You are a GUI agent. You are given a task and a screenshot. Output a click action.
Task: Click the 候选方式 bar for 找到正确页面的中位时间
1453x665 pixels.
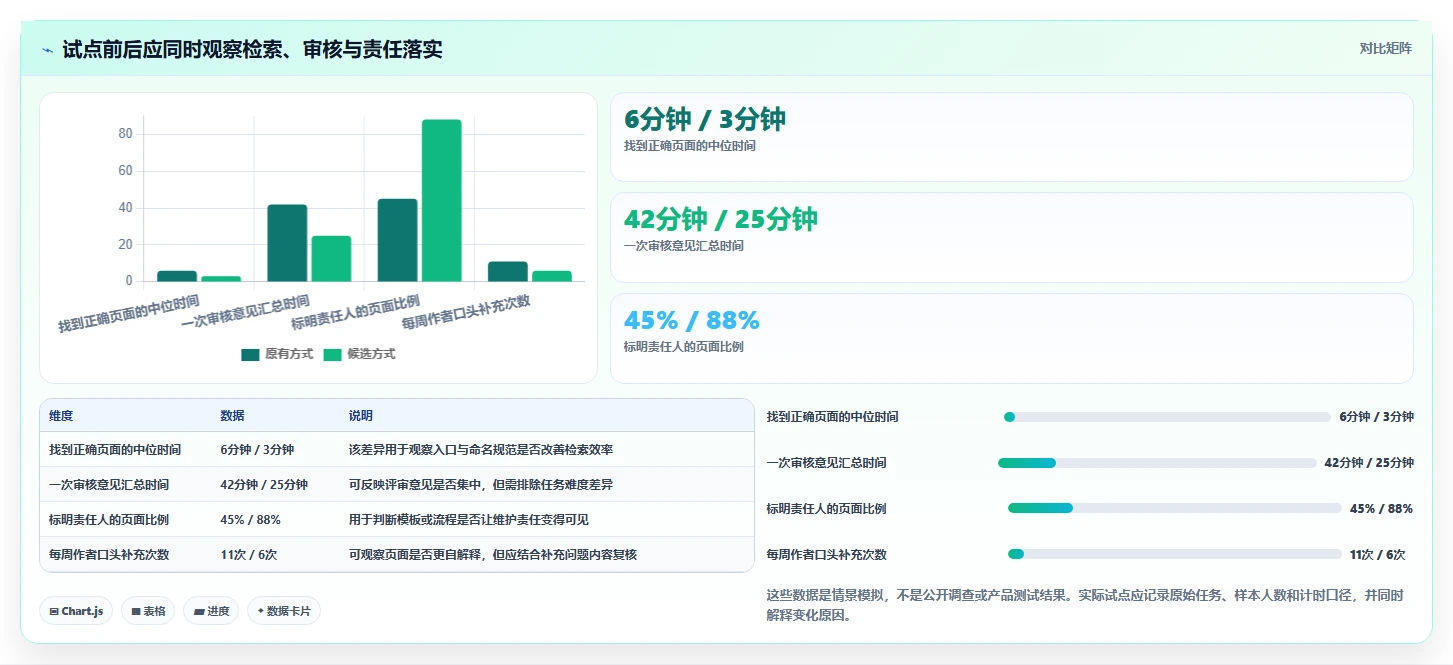(x=221, y=279)
